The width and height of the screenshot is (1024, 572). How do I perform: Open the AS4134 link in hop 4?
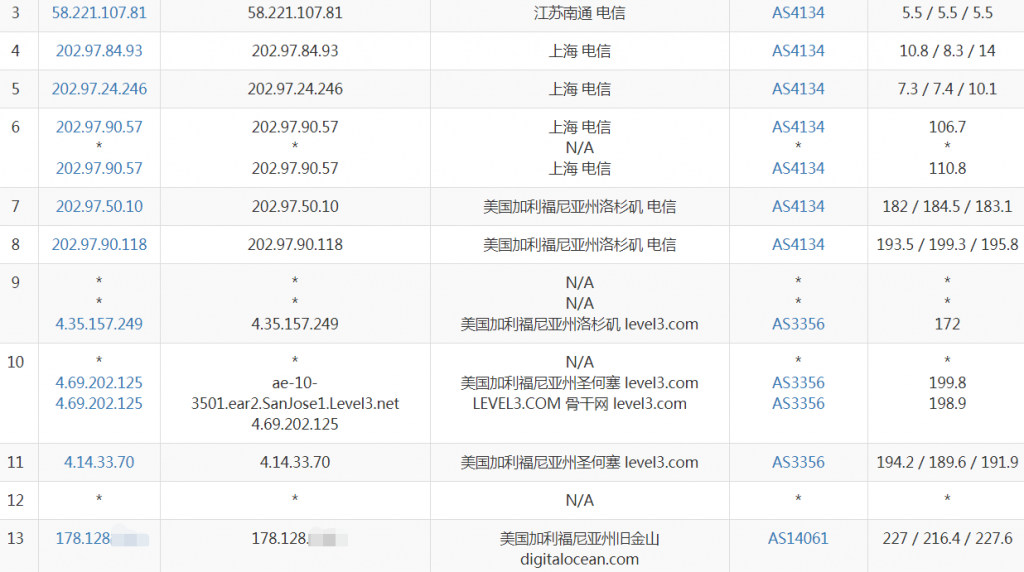tap(798, 50)
